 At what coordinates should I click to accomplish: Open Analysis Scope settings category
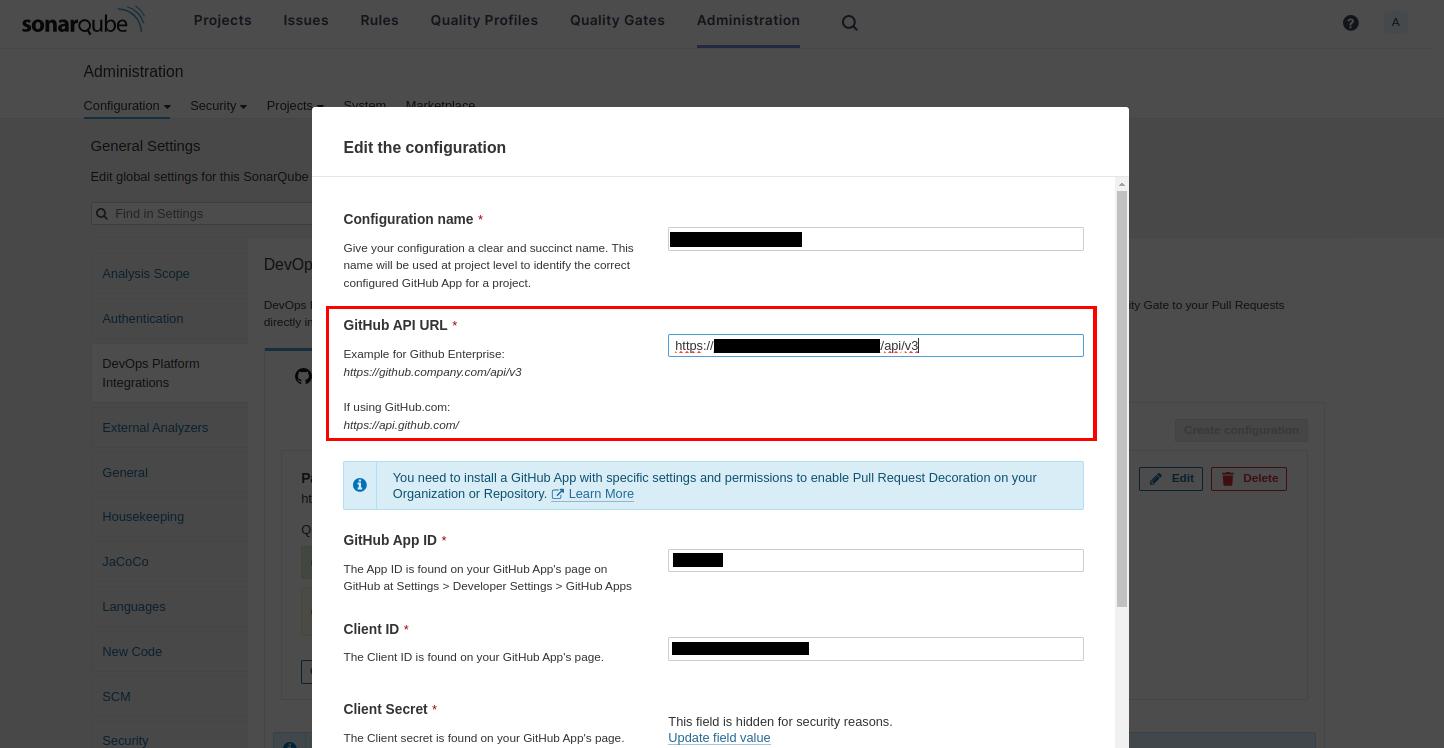click(146, 274)
